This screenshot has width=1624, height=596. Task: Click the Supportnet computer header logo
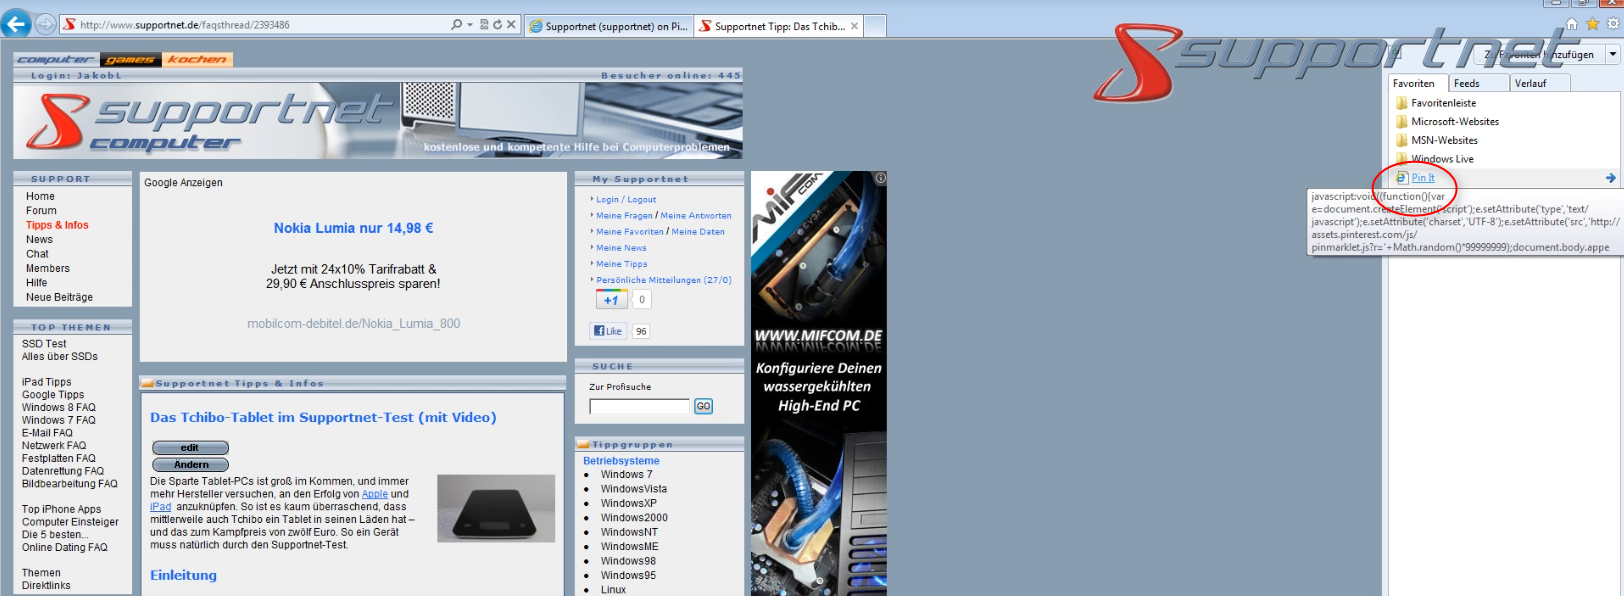(x=210, y=122)
